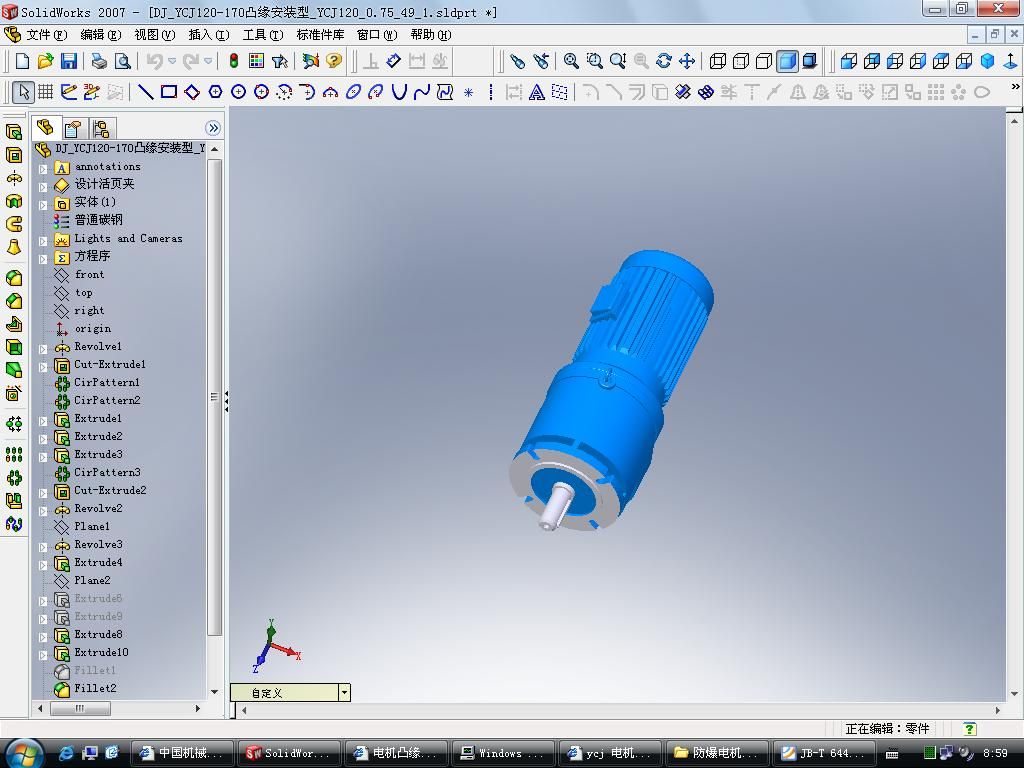Screen dimensions: 1024x768
Task: Select the Rectangle sketch tool
Action: [x=169, y=92]
